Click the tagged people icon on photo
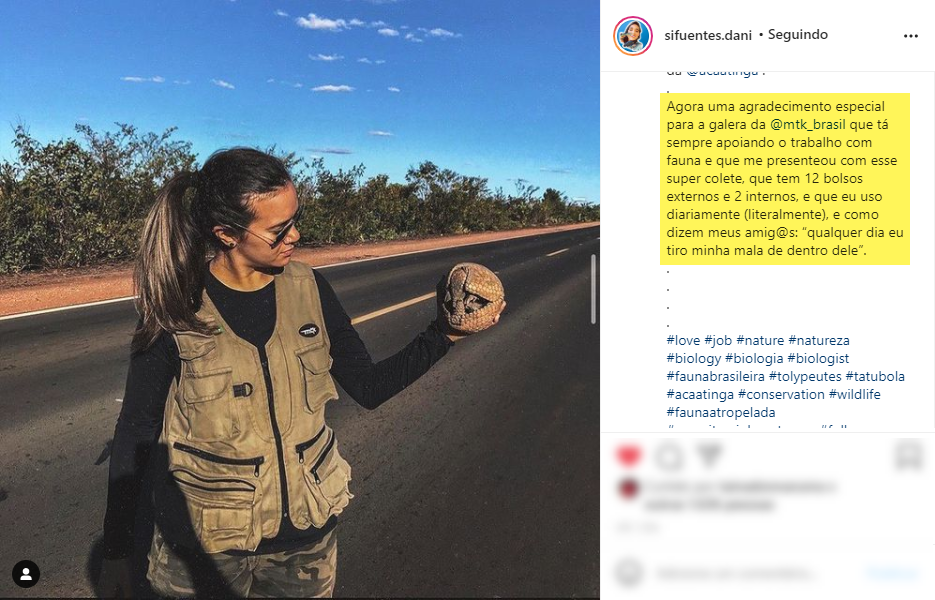935x600 pixels. 26,574
